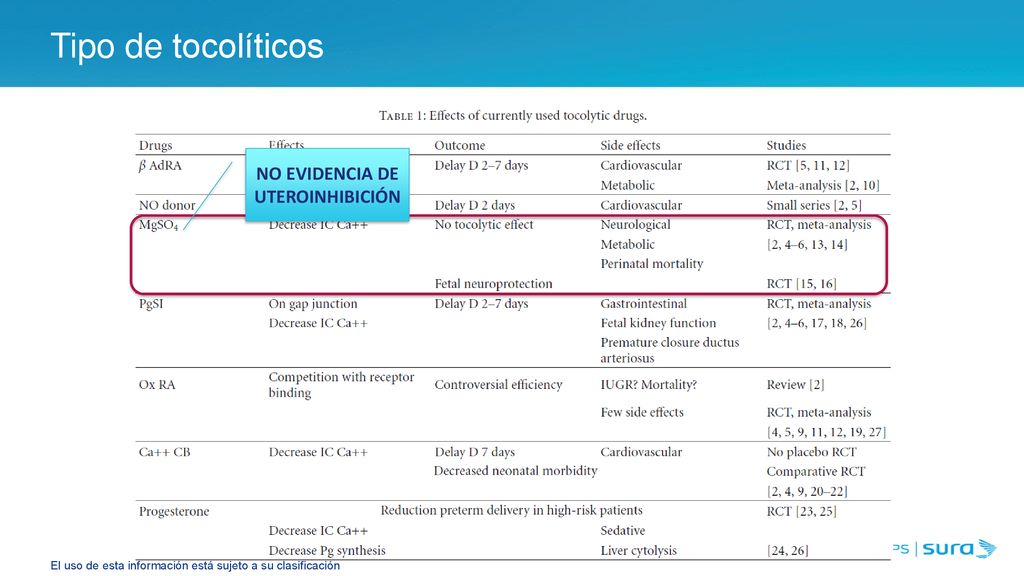
Task: Select the 'Outcome' column header
Action: (x=460, y=146)
